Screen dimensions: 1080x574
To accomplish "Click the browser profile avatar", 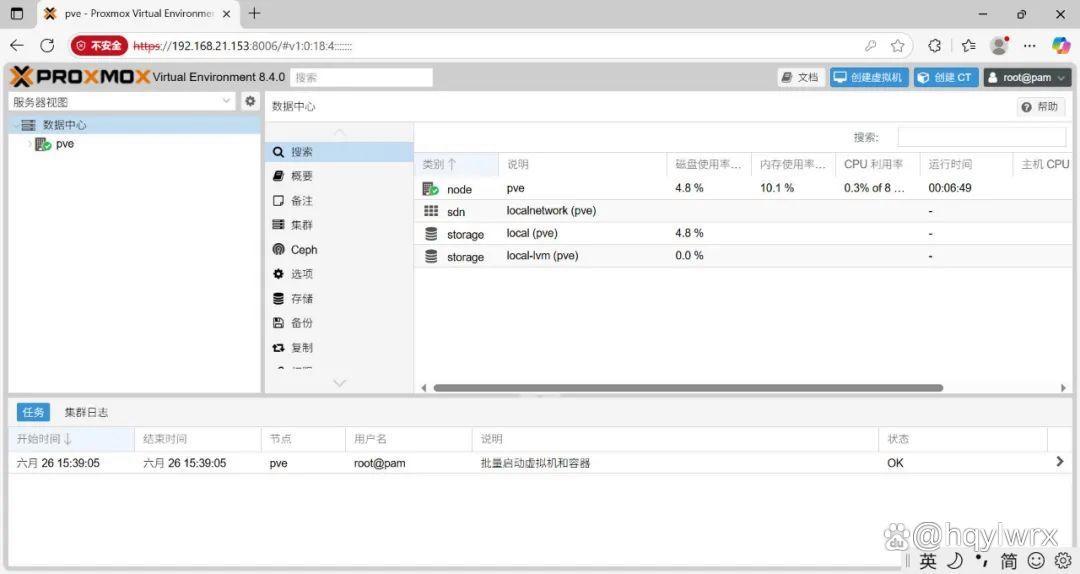I will (999, 45).
